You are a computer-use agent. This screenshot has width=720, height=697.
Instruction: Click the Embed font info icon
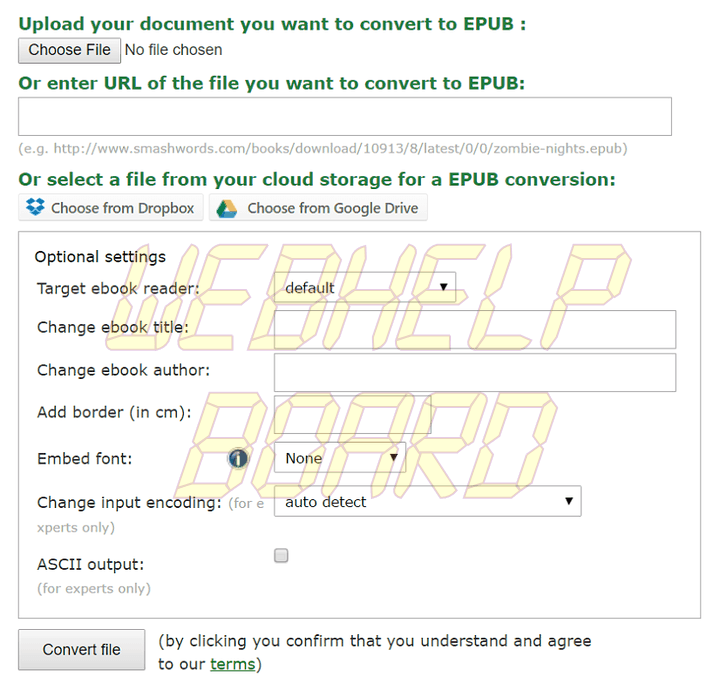[238, 458]
